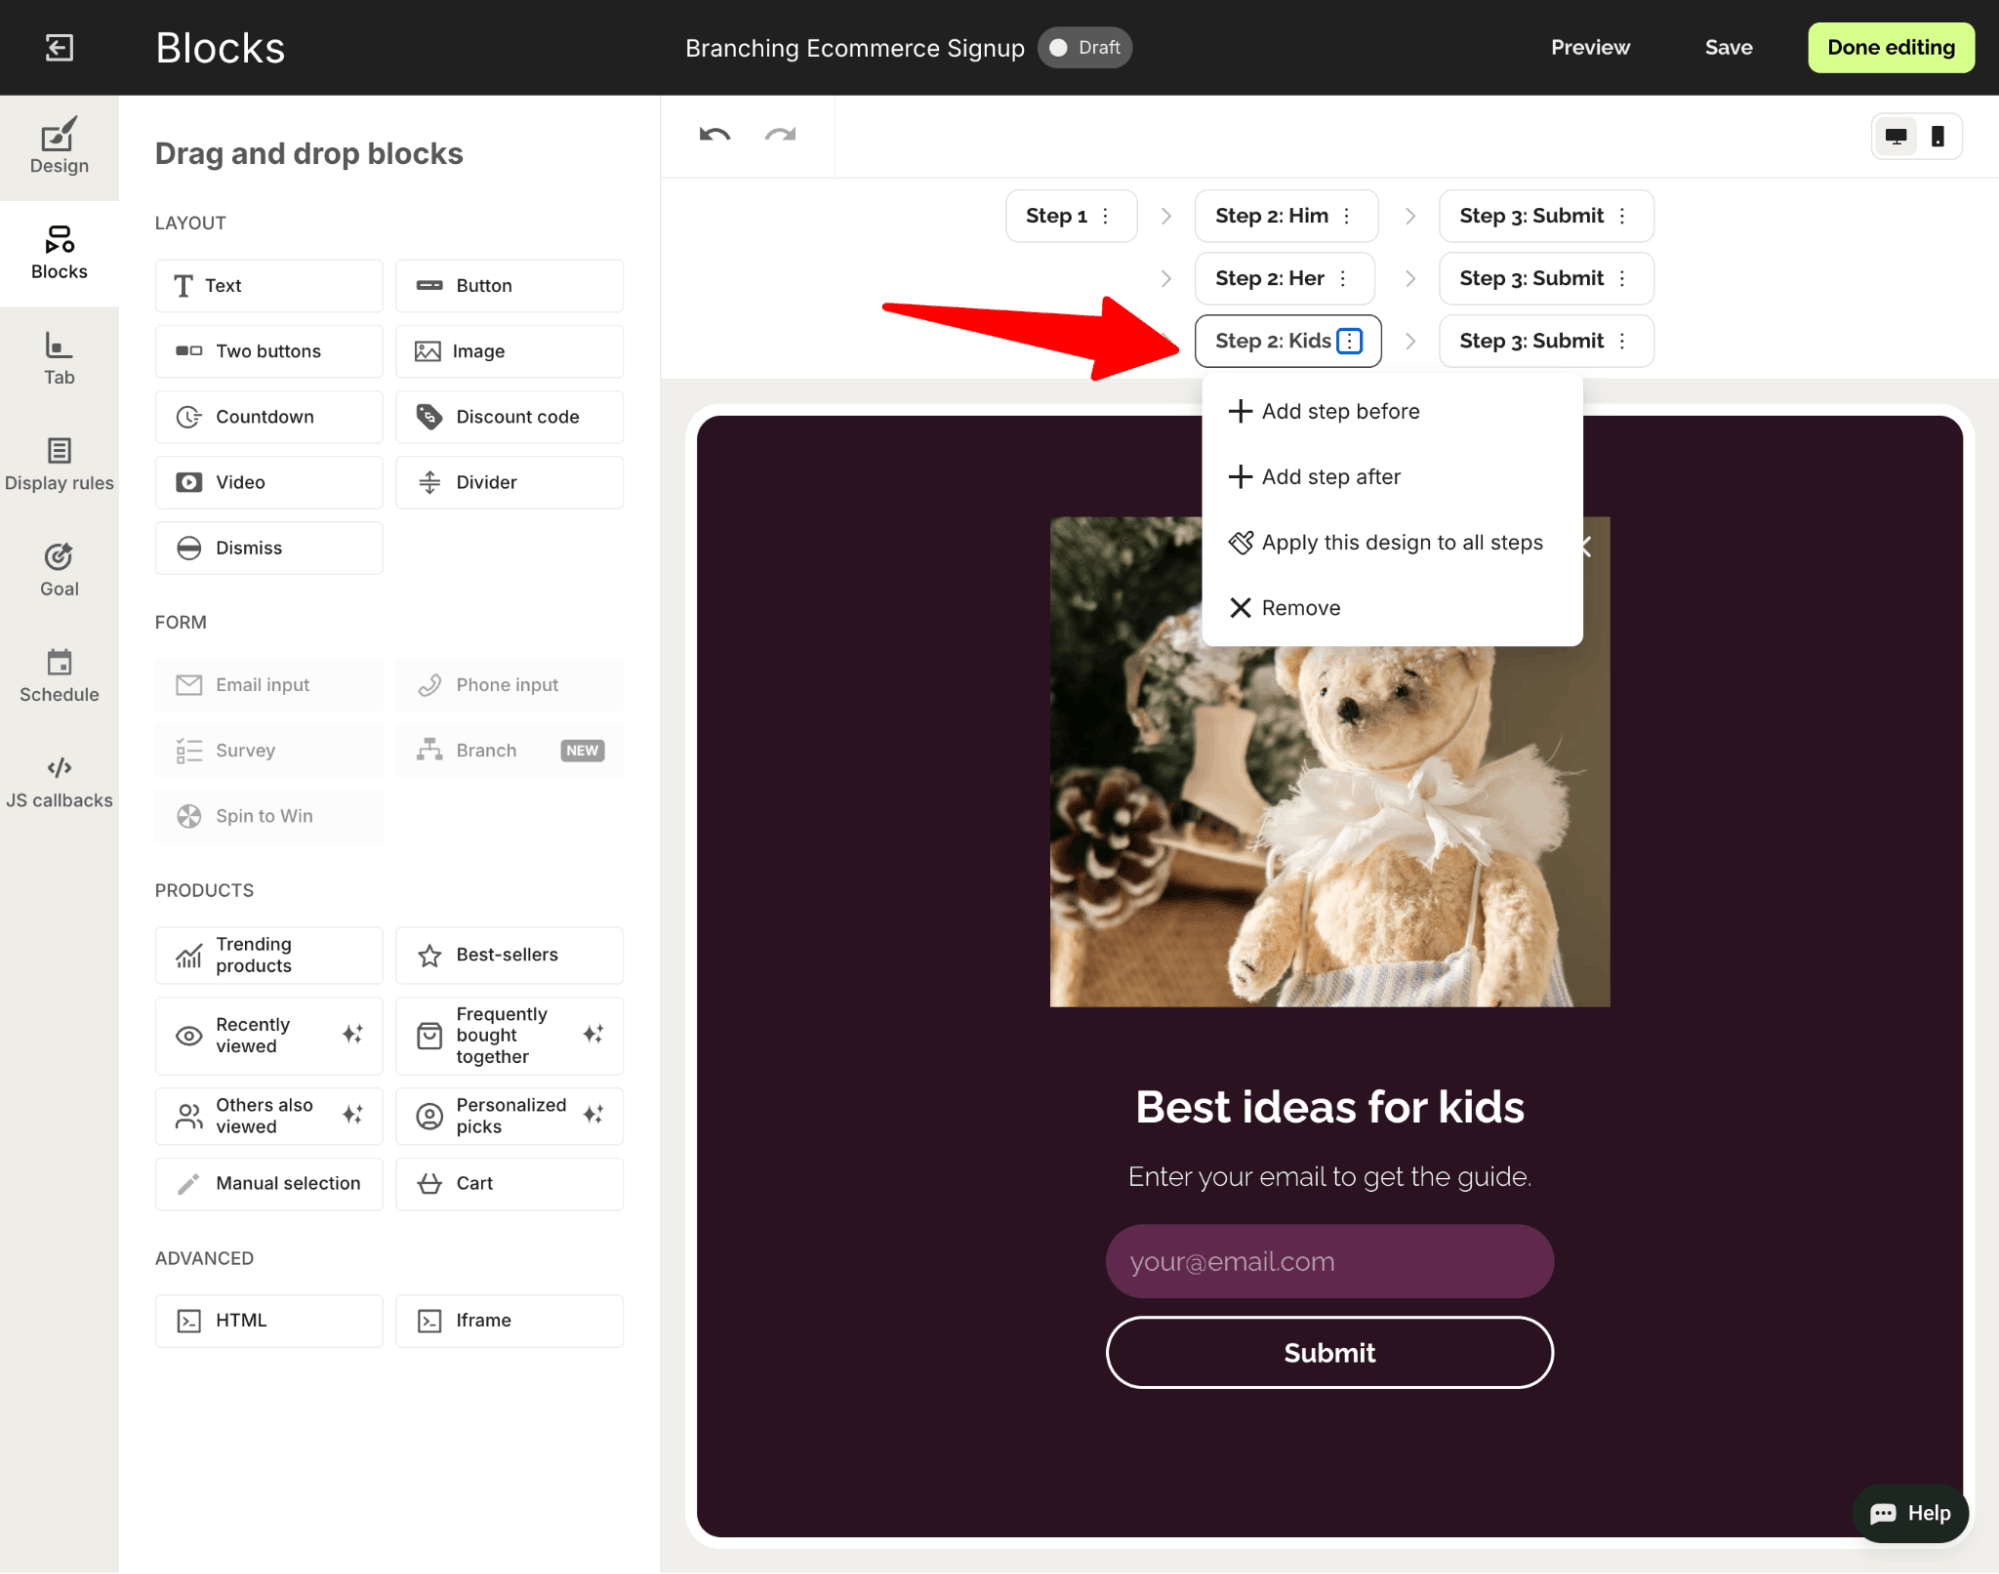Image resolution: width=1999 pixels, height=1574 pixels.
Task: Click the Done editing button
Action: (x=1890, y=47)
